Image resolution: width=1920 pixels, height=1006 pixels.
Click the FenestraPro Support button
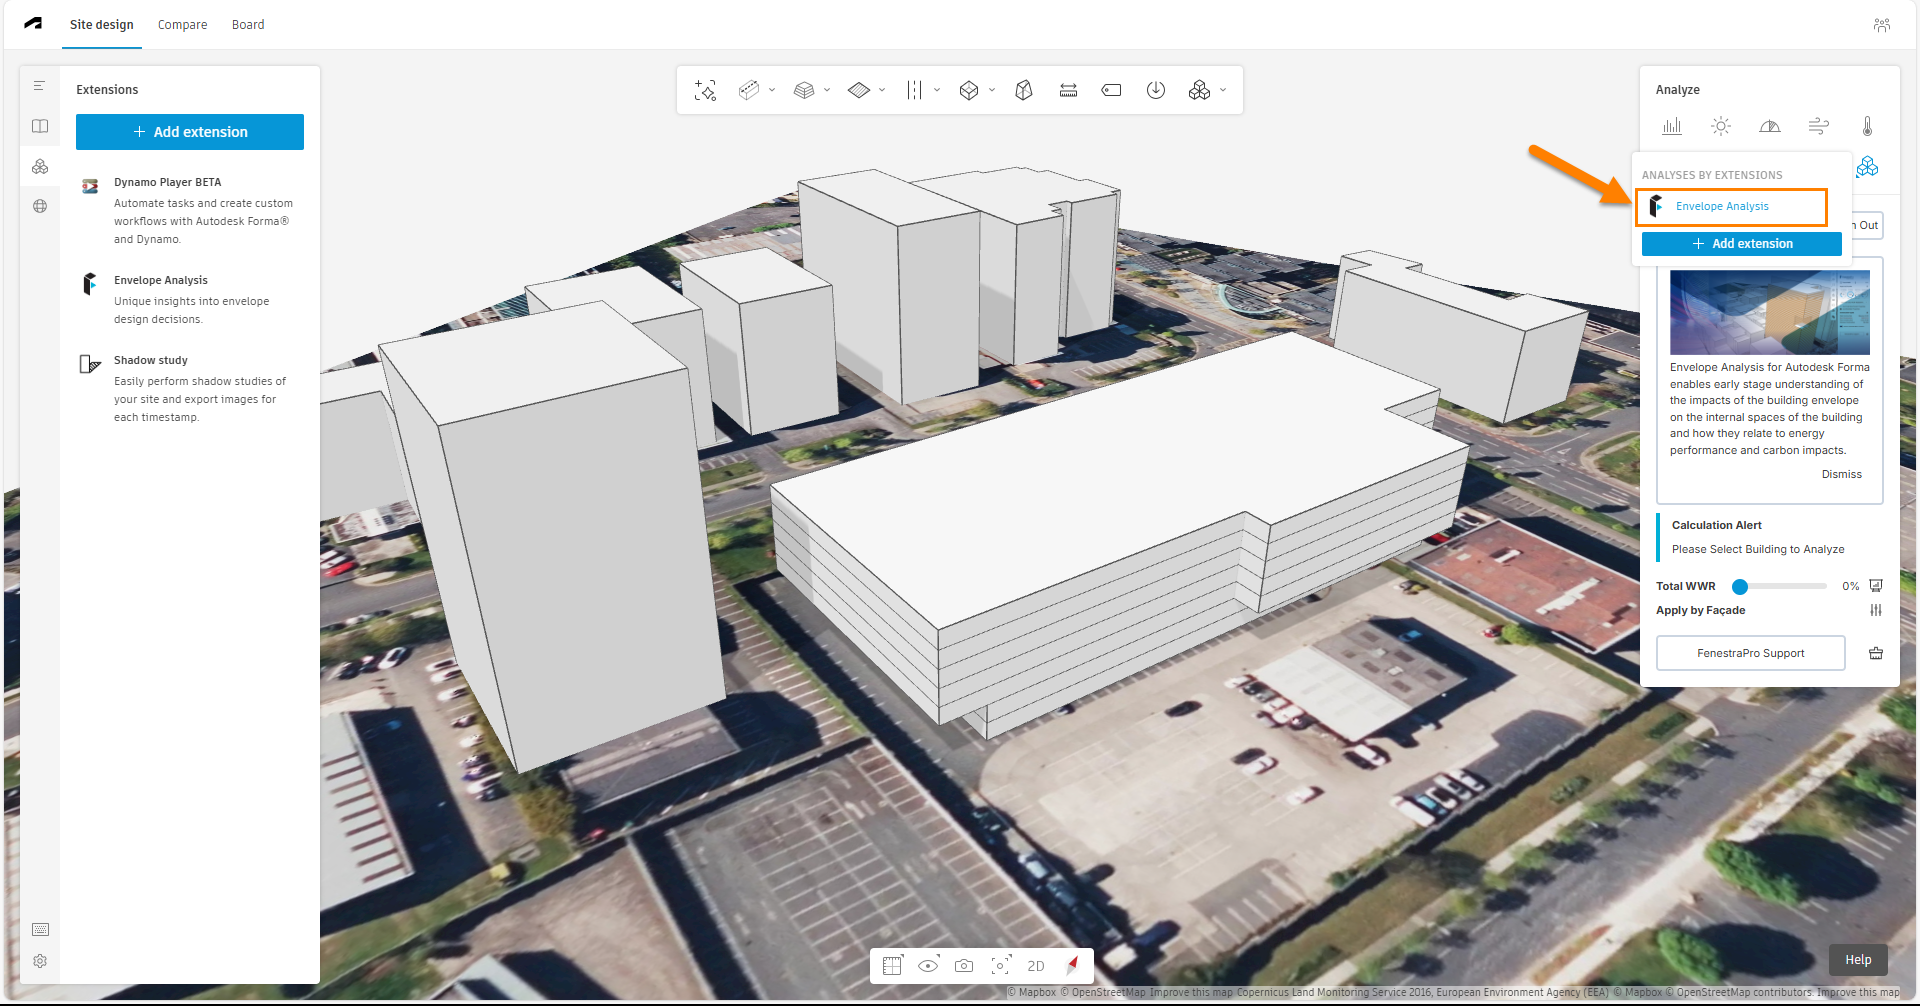pos(1750,653)
